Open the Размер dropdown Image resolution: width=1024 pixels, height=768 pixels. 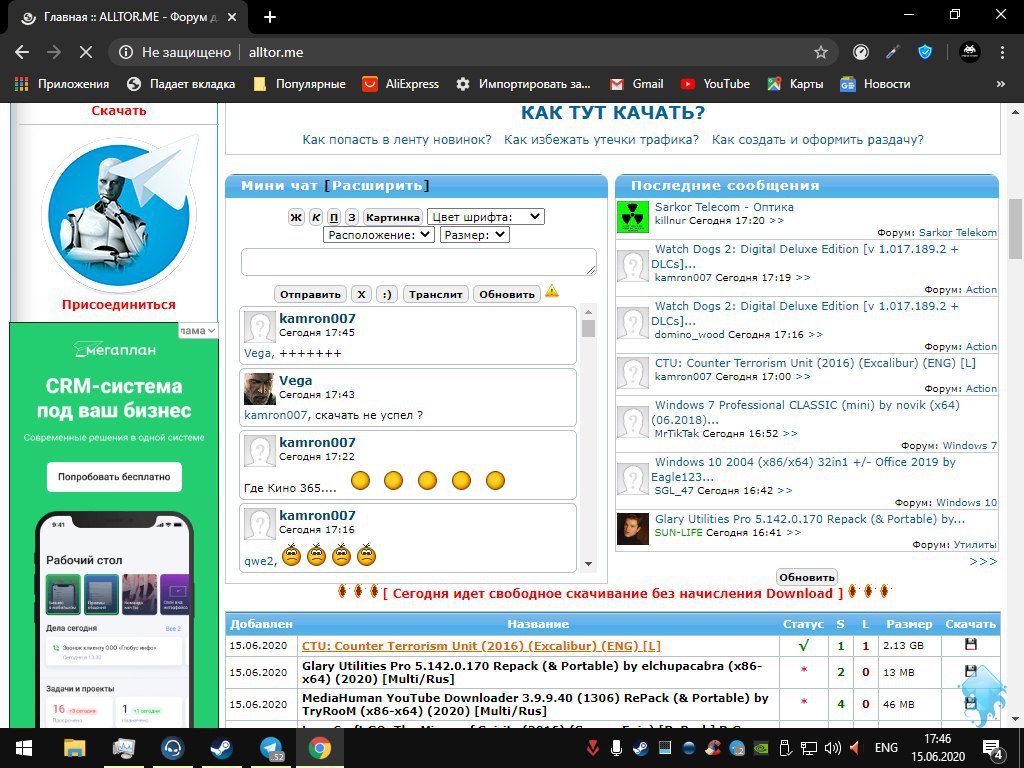tap(475, 235)
